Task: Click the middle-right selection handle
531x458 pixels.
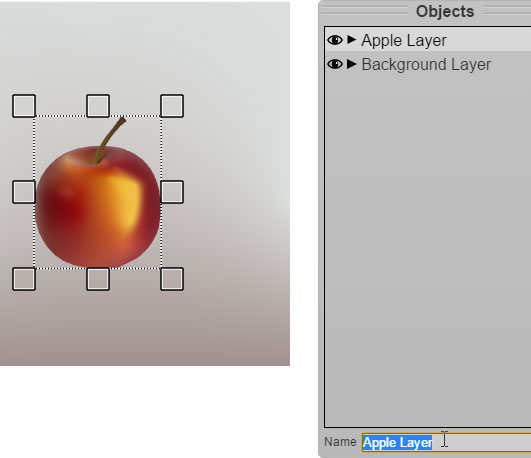Action: (172, 192)
